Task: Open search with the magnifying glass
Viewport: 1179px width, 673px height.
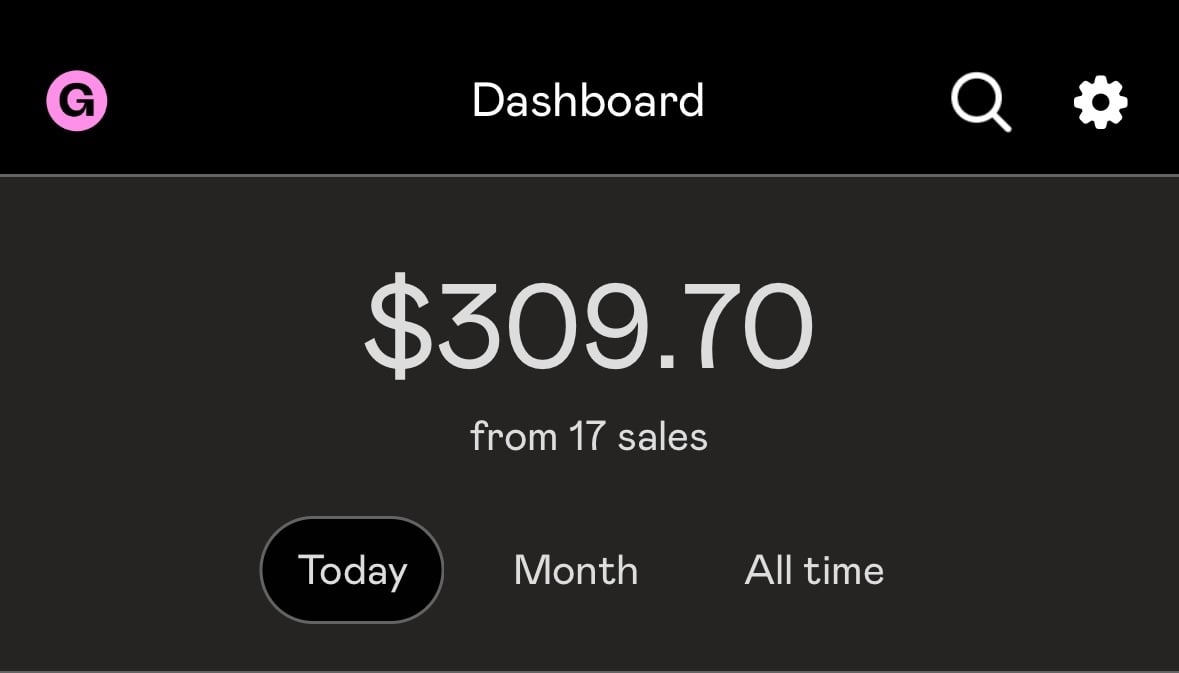Action: [980, 102]
